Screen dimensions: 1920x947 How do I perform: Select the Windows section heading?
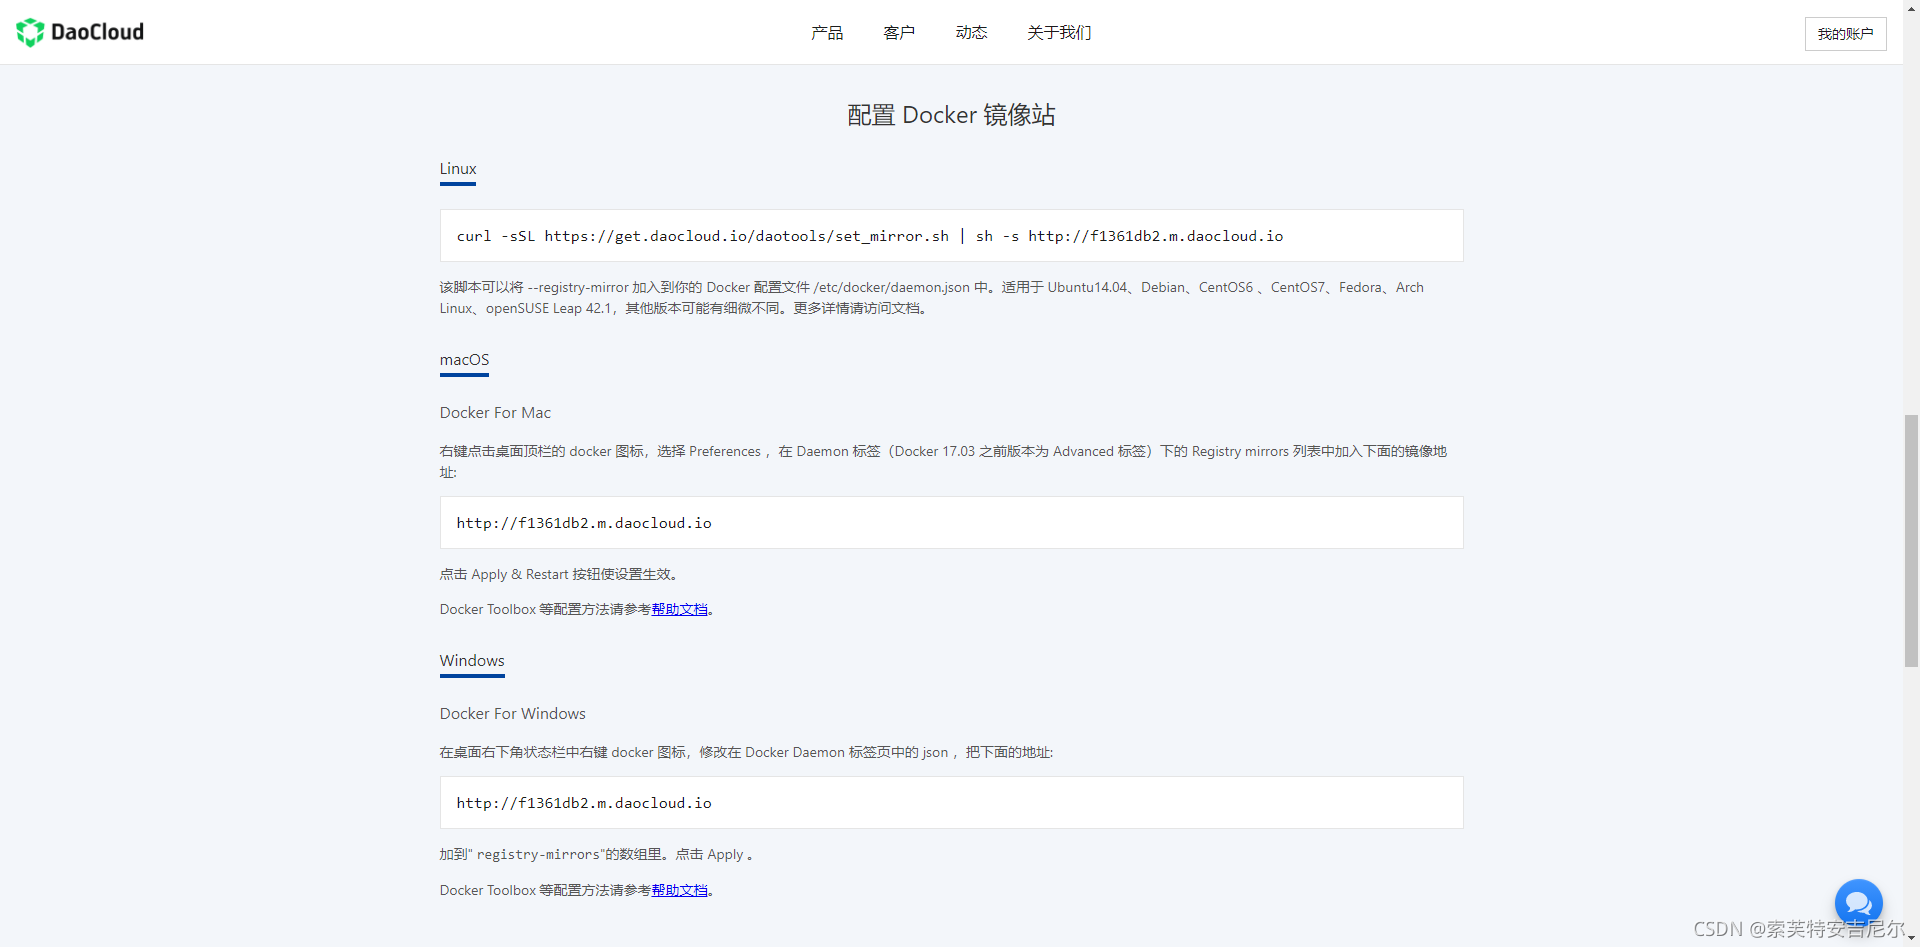(x=472, y=661)
